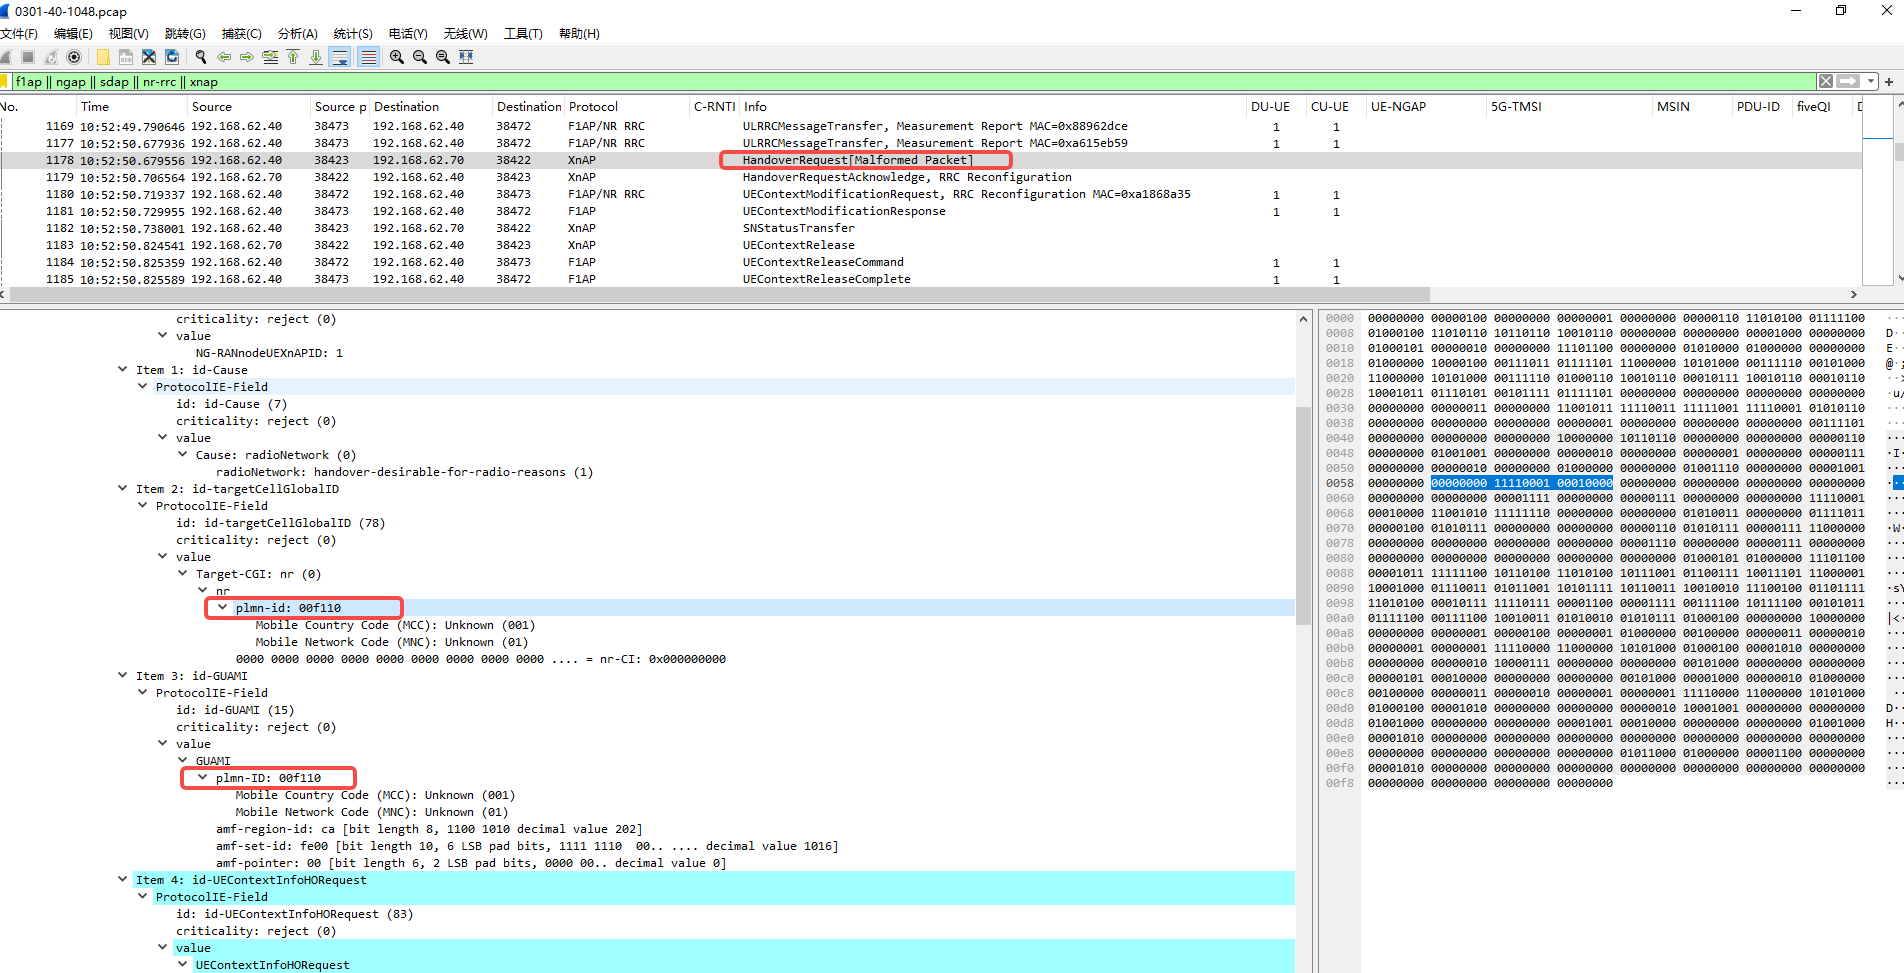The image size is (1904, 973).
Task: Click the display filter bookmark icon
Action: pos(5,82)
